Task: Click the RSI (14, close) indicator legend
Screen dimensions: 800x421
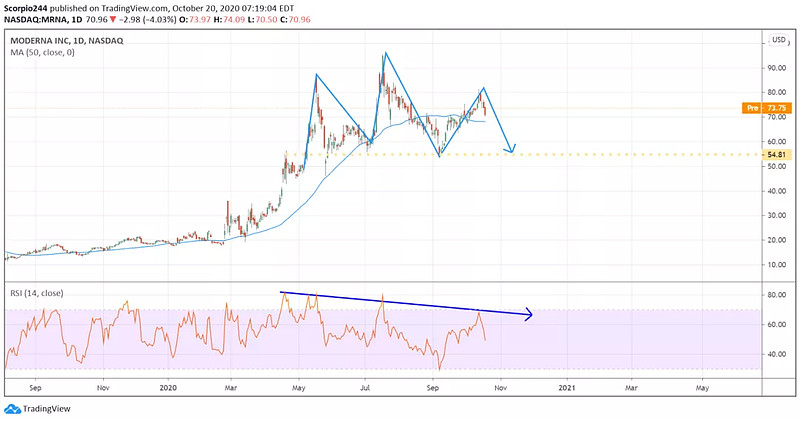Action: (37, 293)
